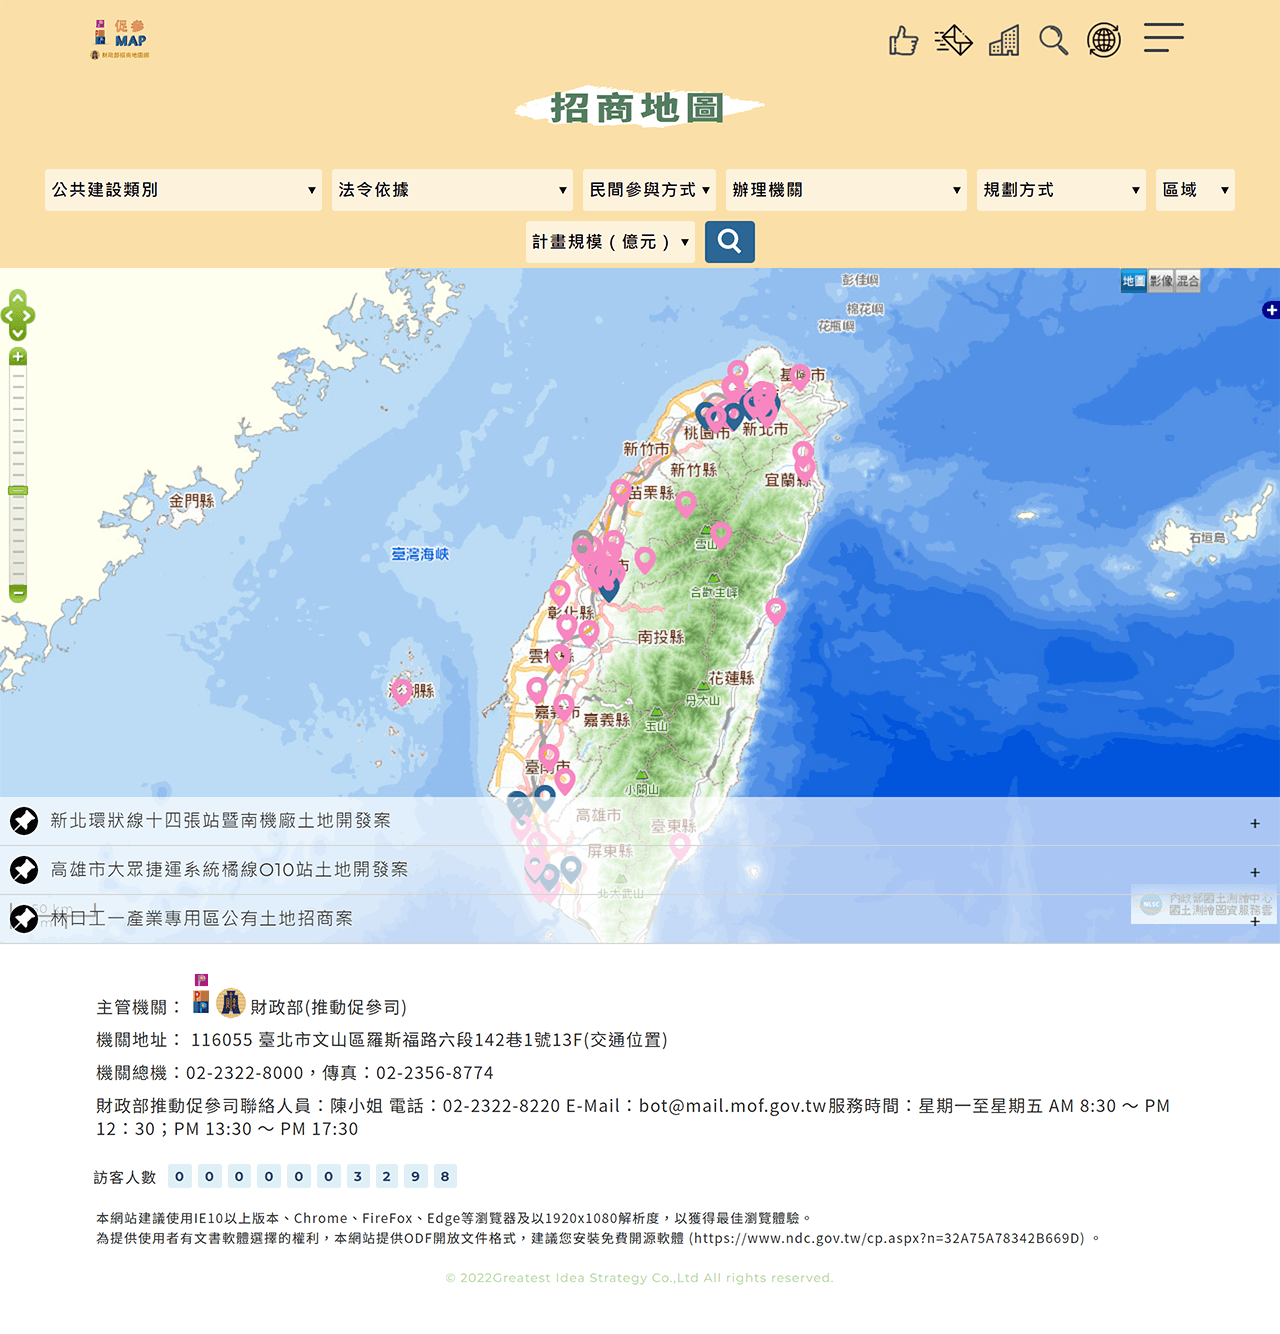
Task: Expand the 林口工一 case plus sign
Action: pos(1254,922)
